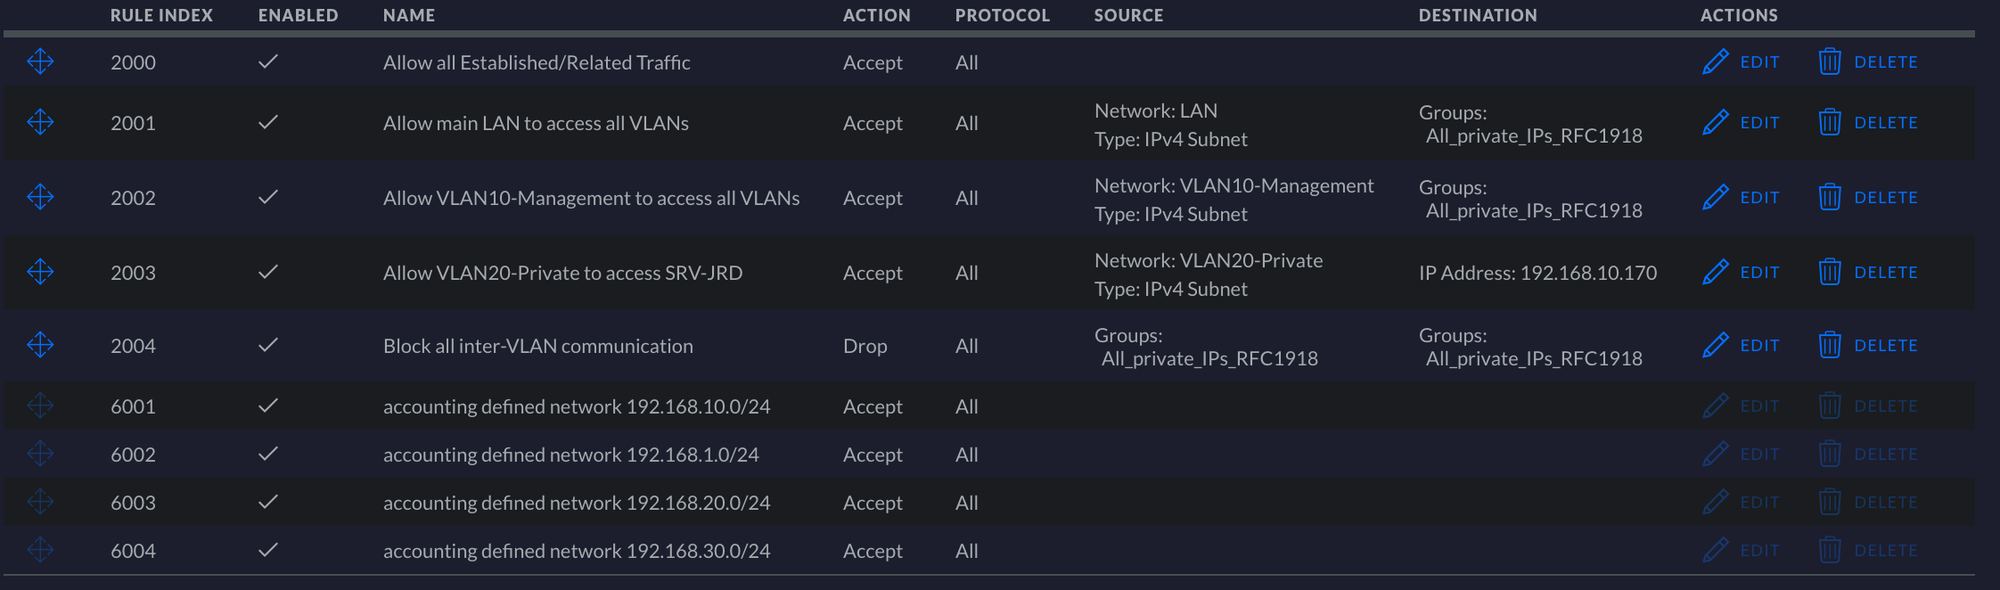Click the enabled checkmark for rule 6002

268,454
